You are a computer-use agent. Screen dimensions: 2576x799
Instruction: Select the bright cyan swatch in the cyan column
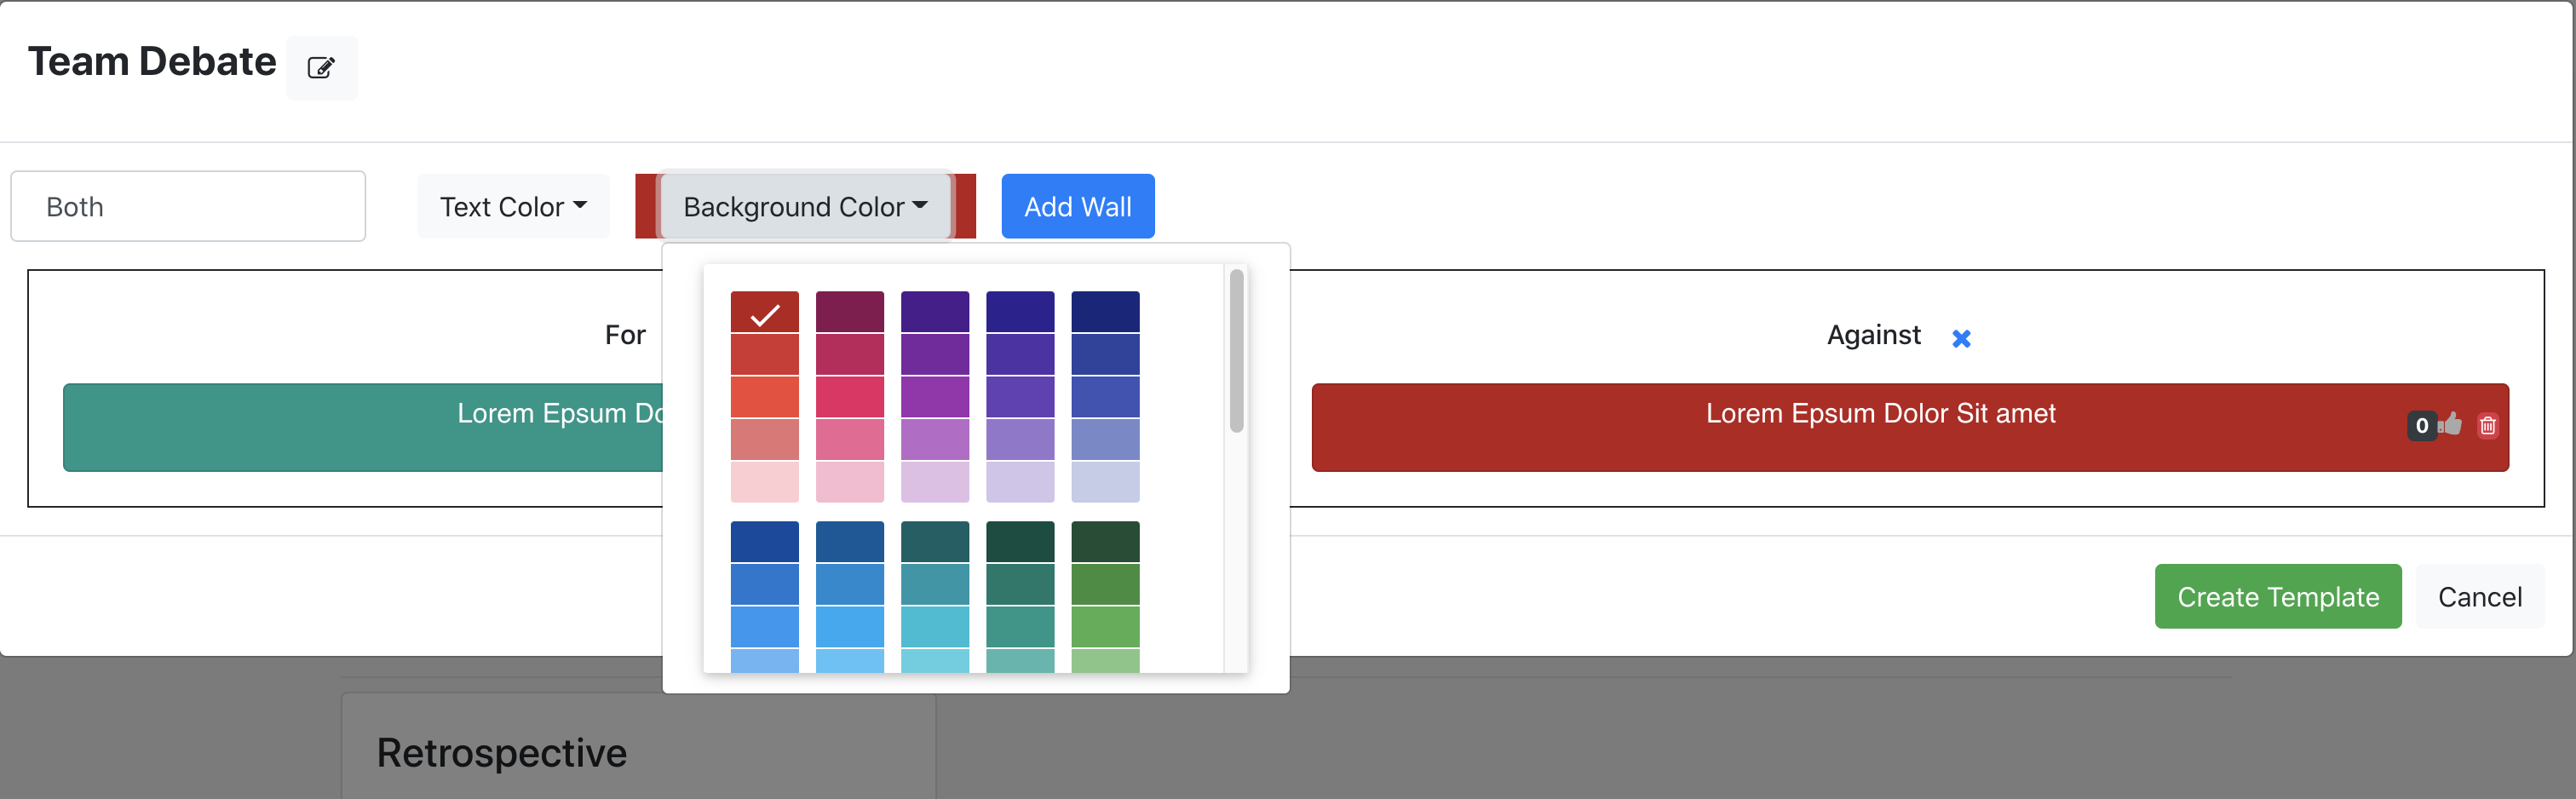coord(935,627)
